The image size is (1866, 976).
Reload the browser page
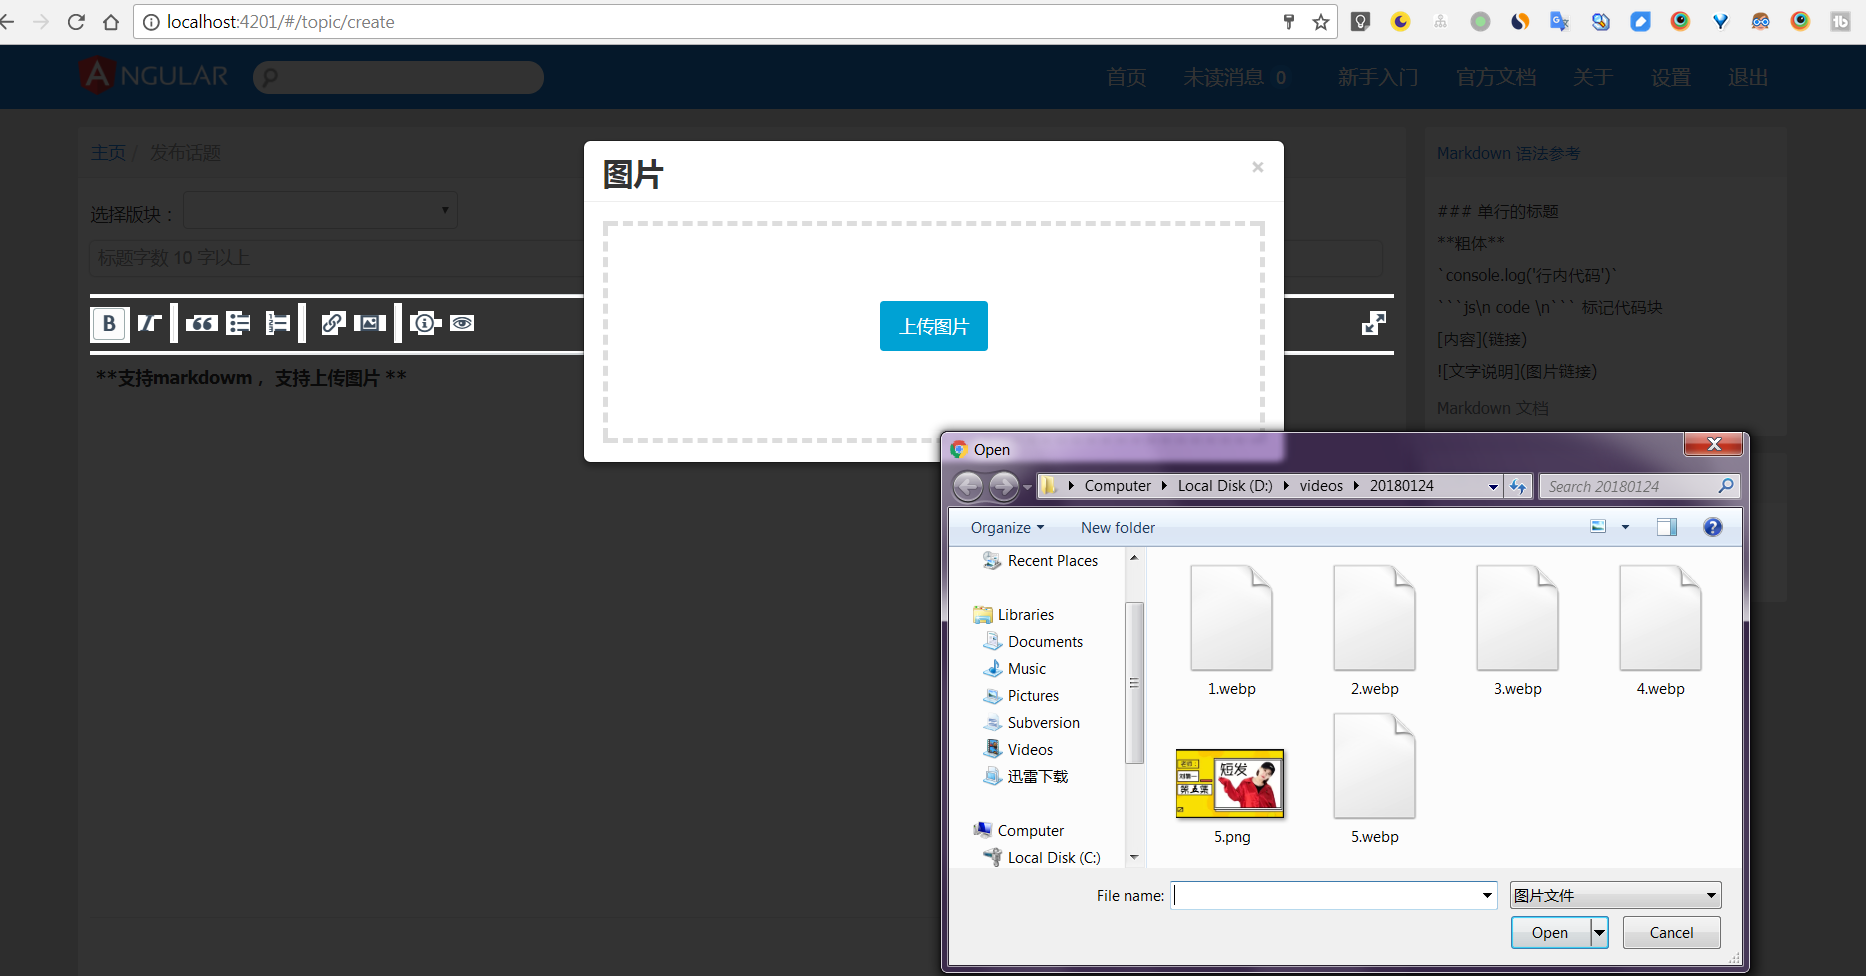[x=76, y=22]
